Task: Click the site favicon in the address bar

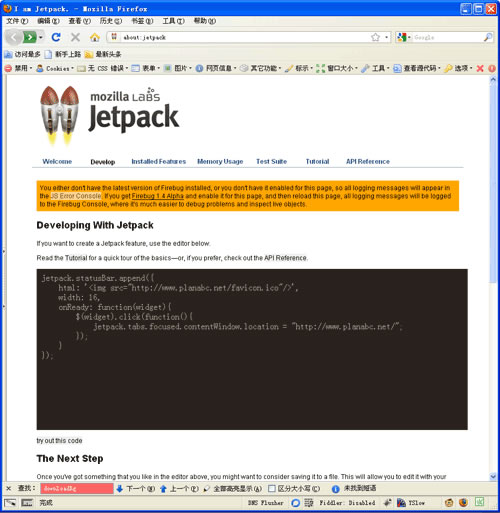Action: 114,37
